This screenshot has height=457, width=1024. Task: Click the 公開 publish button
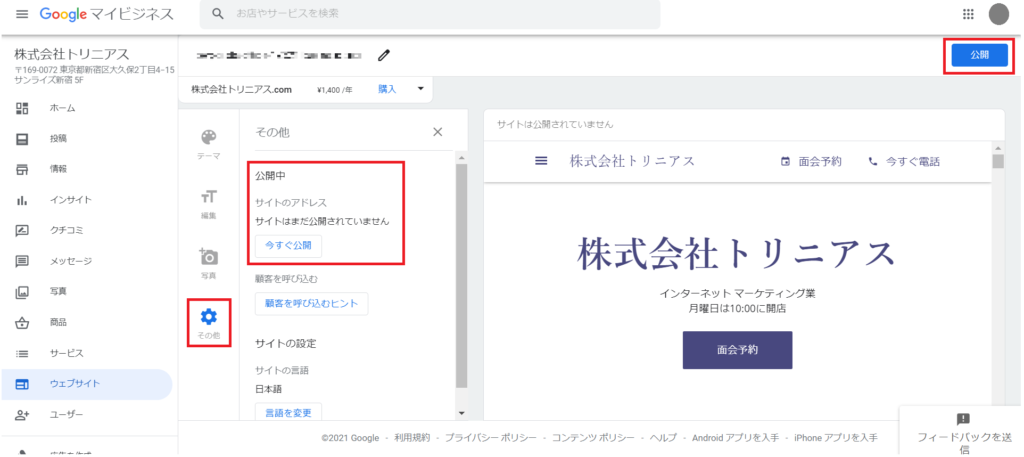[980, 55]
